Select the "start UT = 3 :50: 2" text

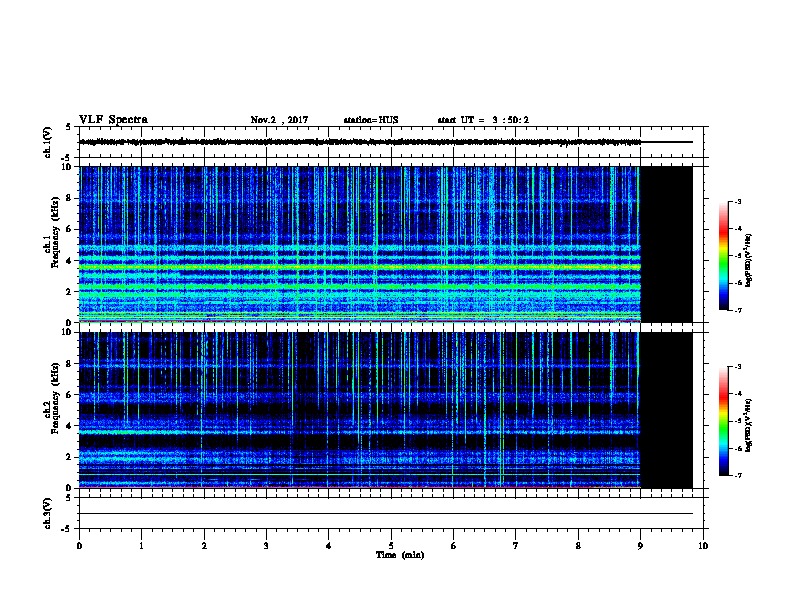[x=483, y=120]
